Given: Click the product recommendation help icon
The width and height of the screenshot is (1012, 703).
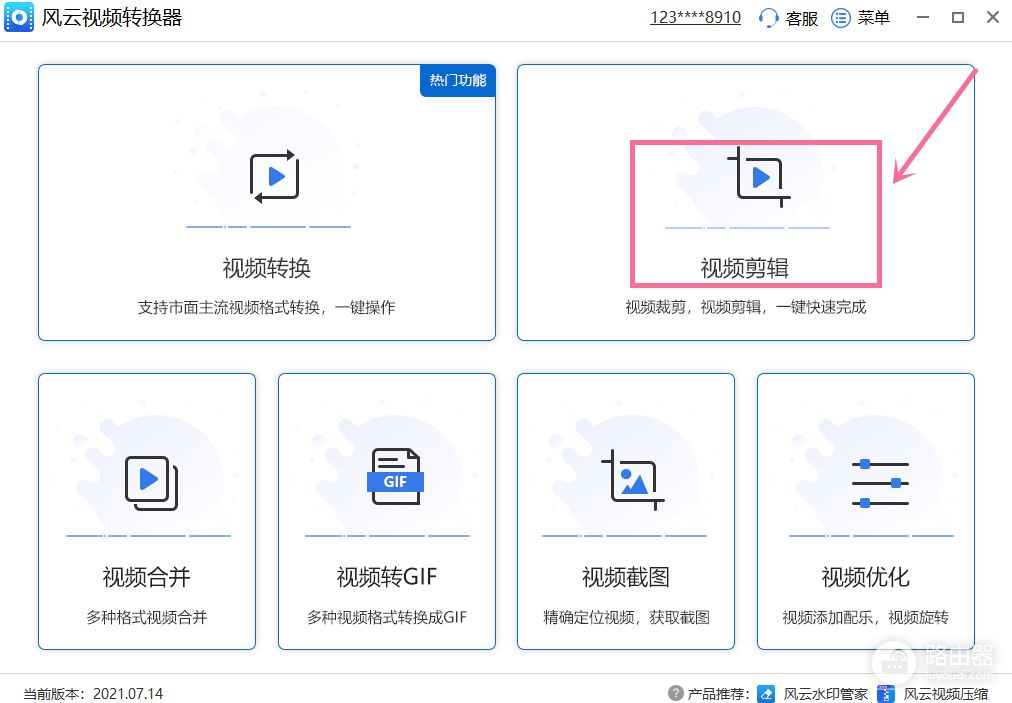Looking at the screenshot, I should [675, 693].
